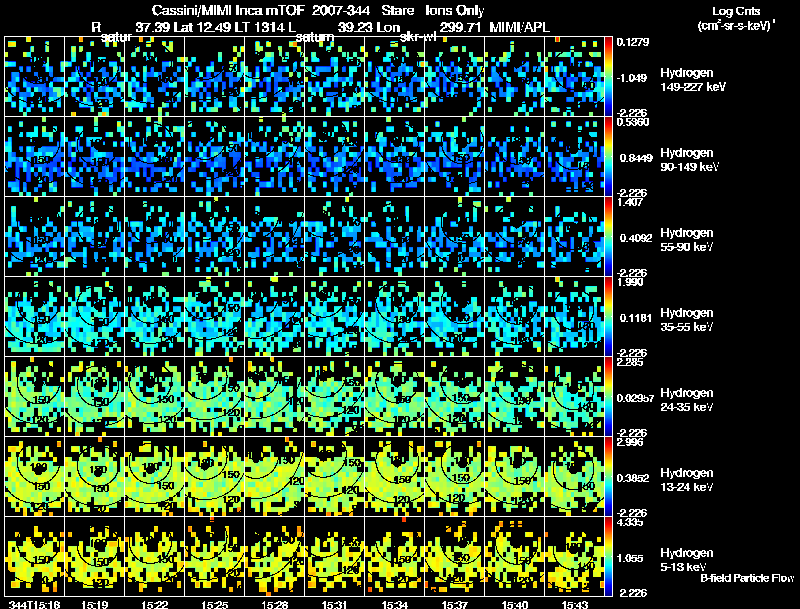This screenshot has width=800, height=609.
Task: Click the 15:34 time label
Action: (x=395, y=604)
